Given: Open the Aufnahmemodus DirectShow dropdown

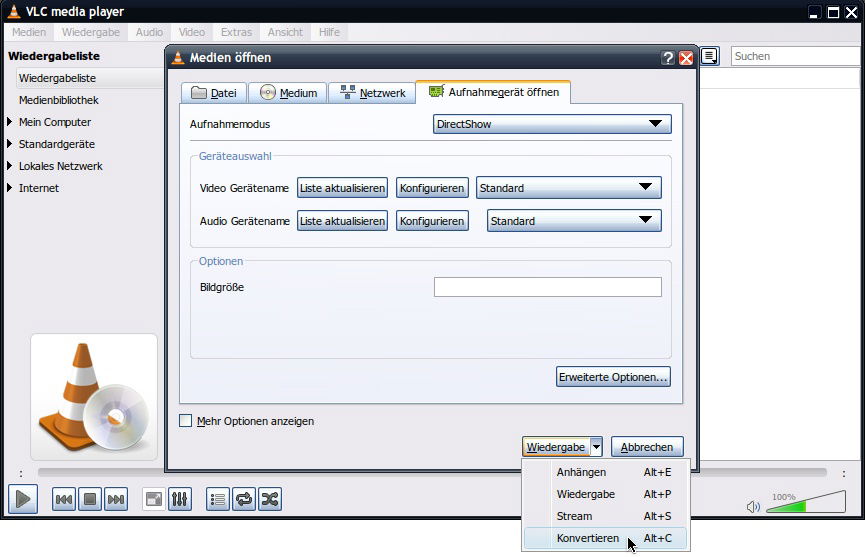Looking at the screenshot, I should click(552, 124).
